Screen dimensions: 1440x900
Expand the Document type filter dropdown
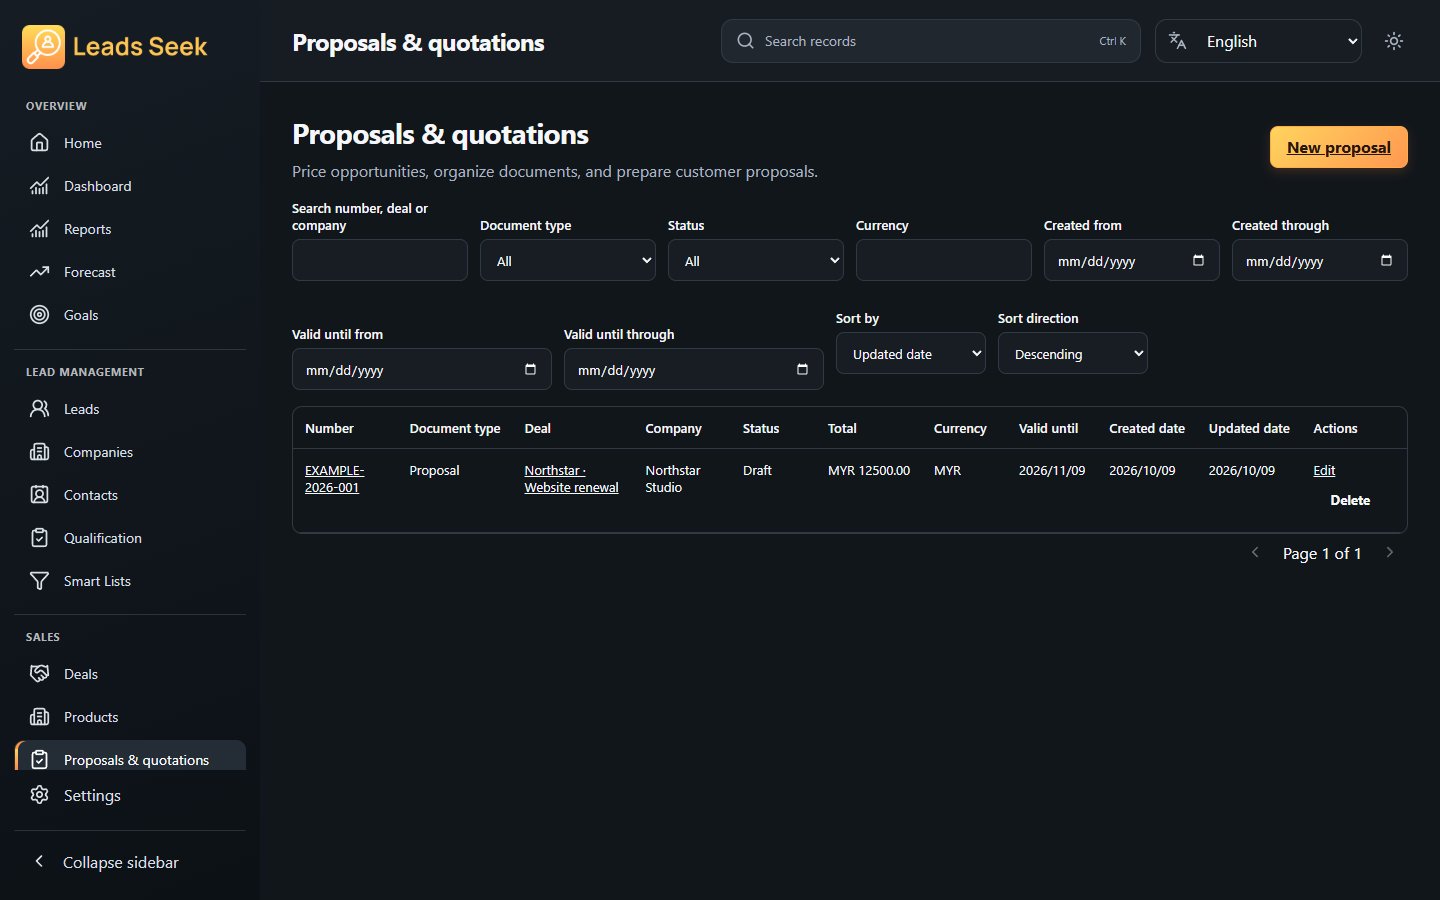[x=568, y=260]
